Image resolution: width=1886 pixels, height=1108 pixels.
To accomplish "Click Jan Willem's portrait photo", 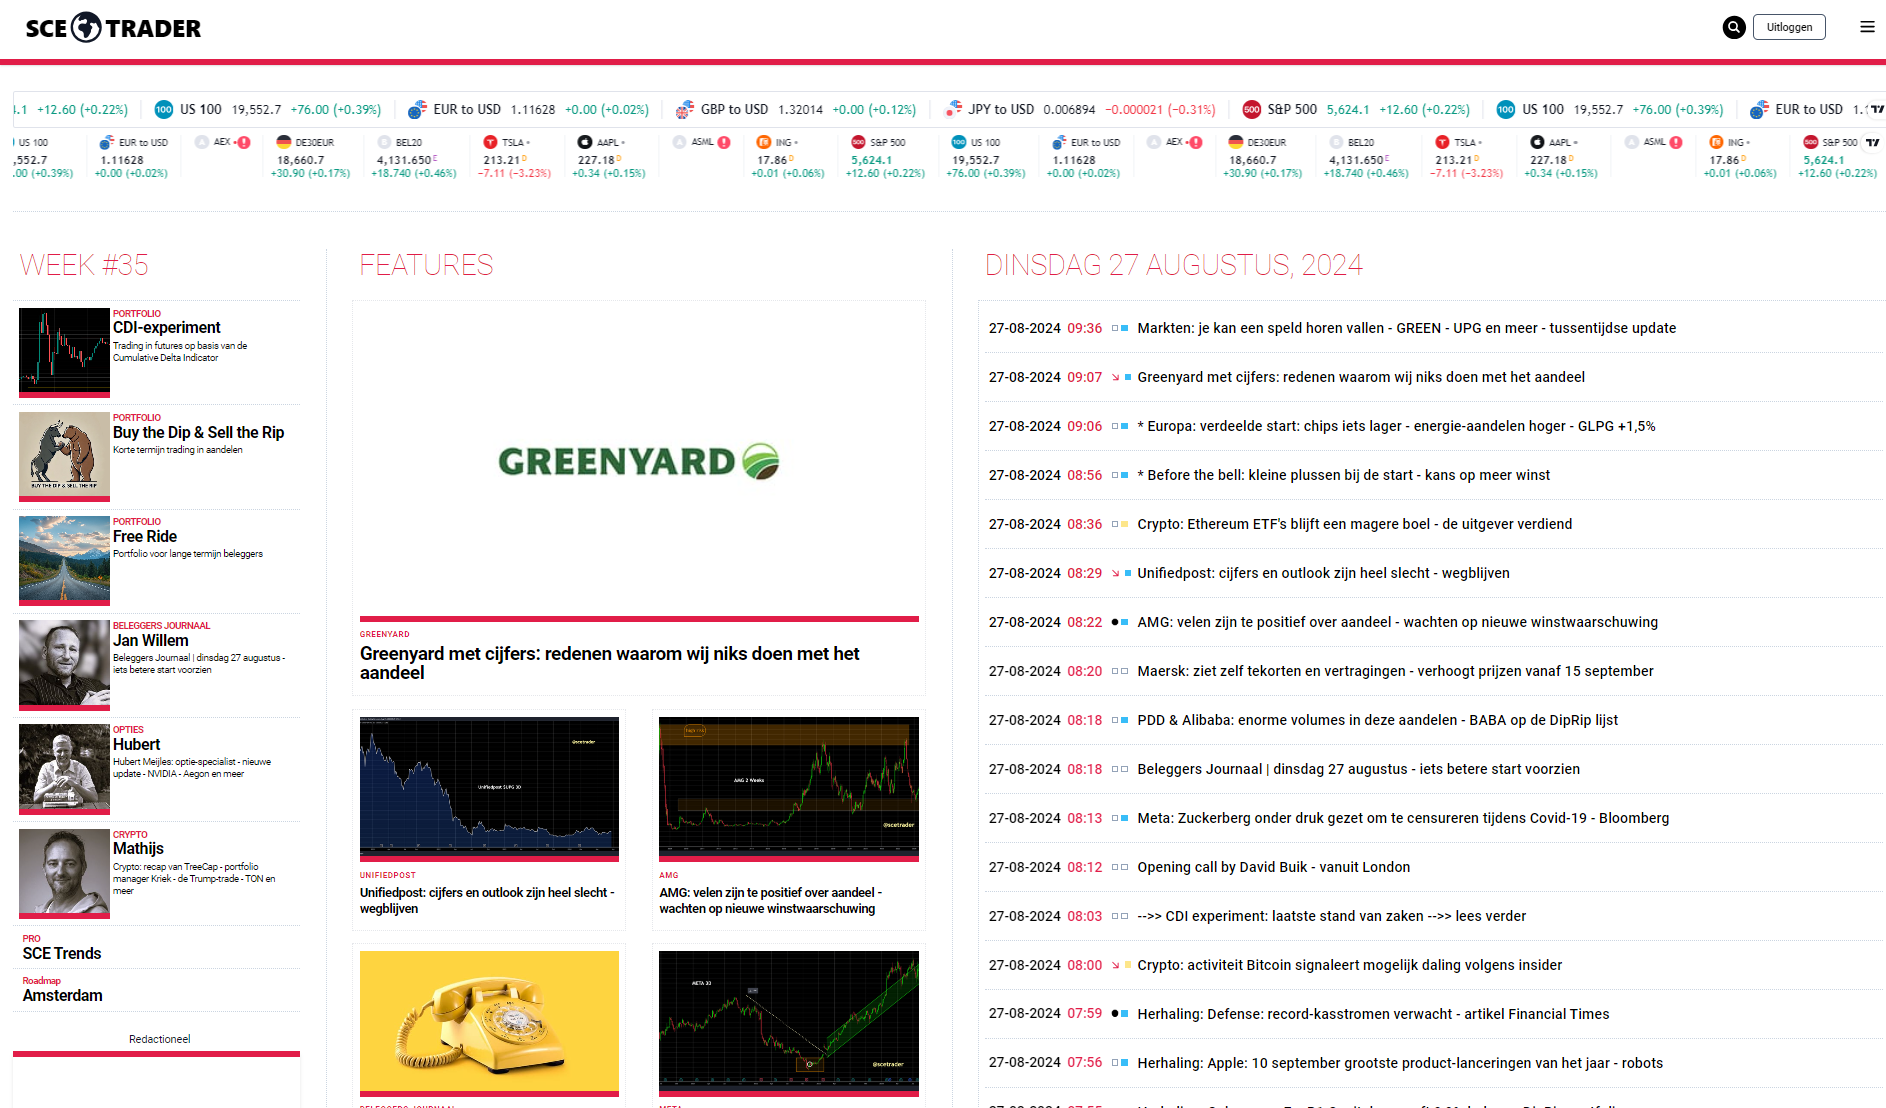I will pyautogui.click(x=64, y=664).
